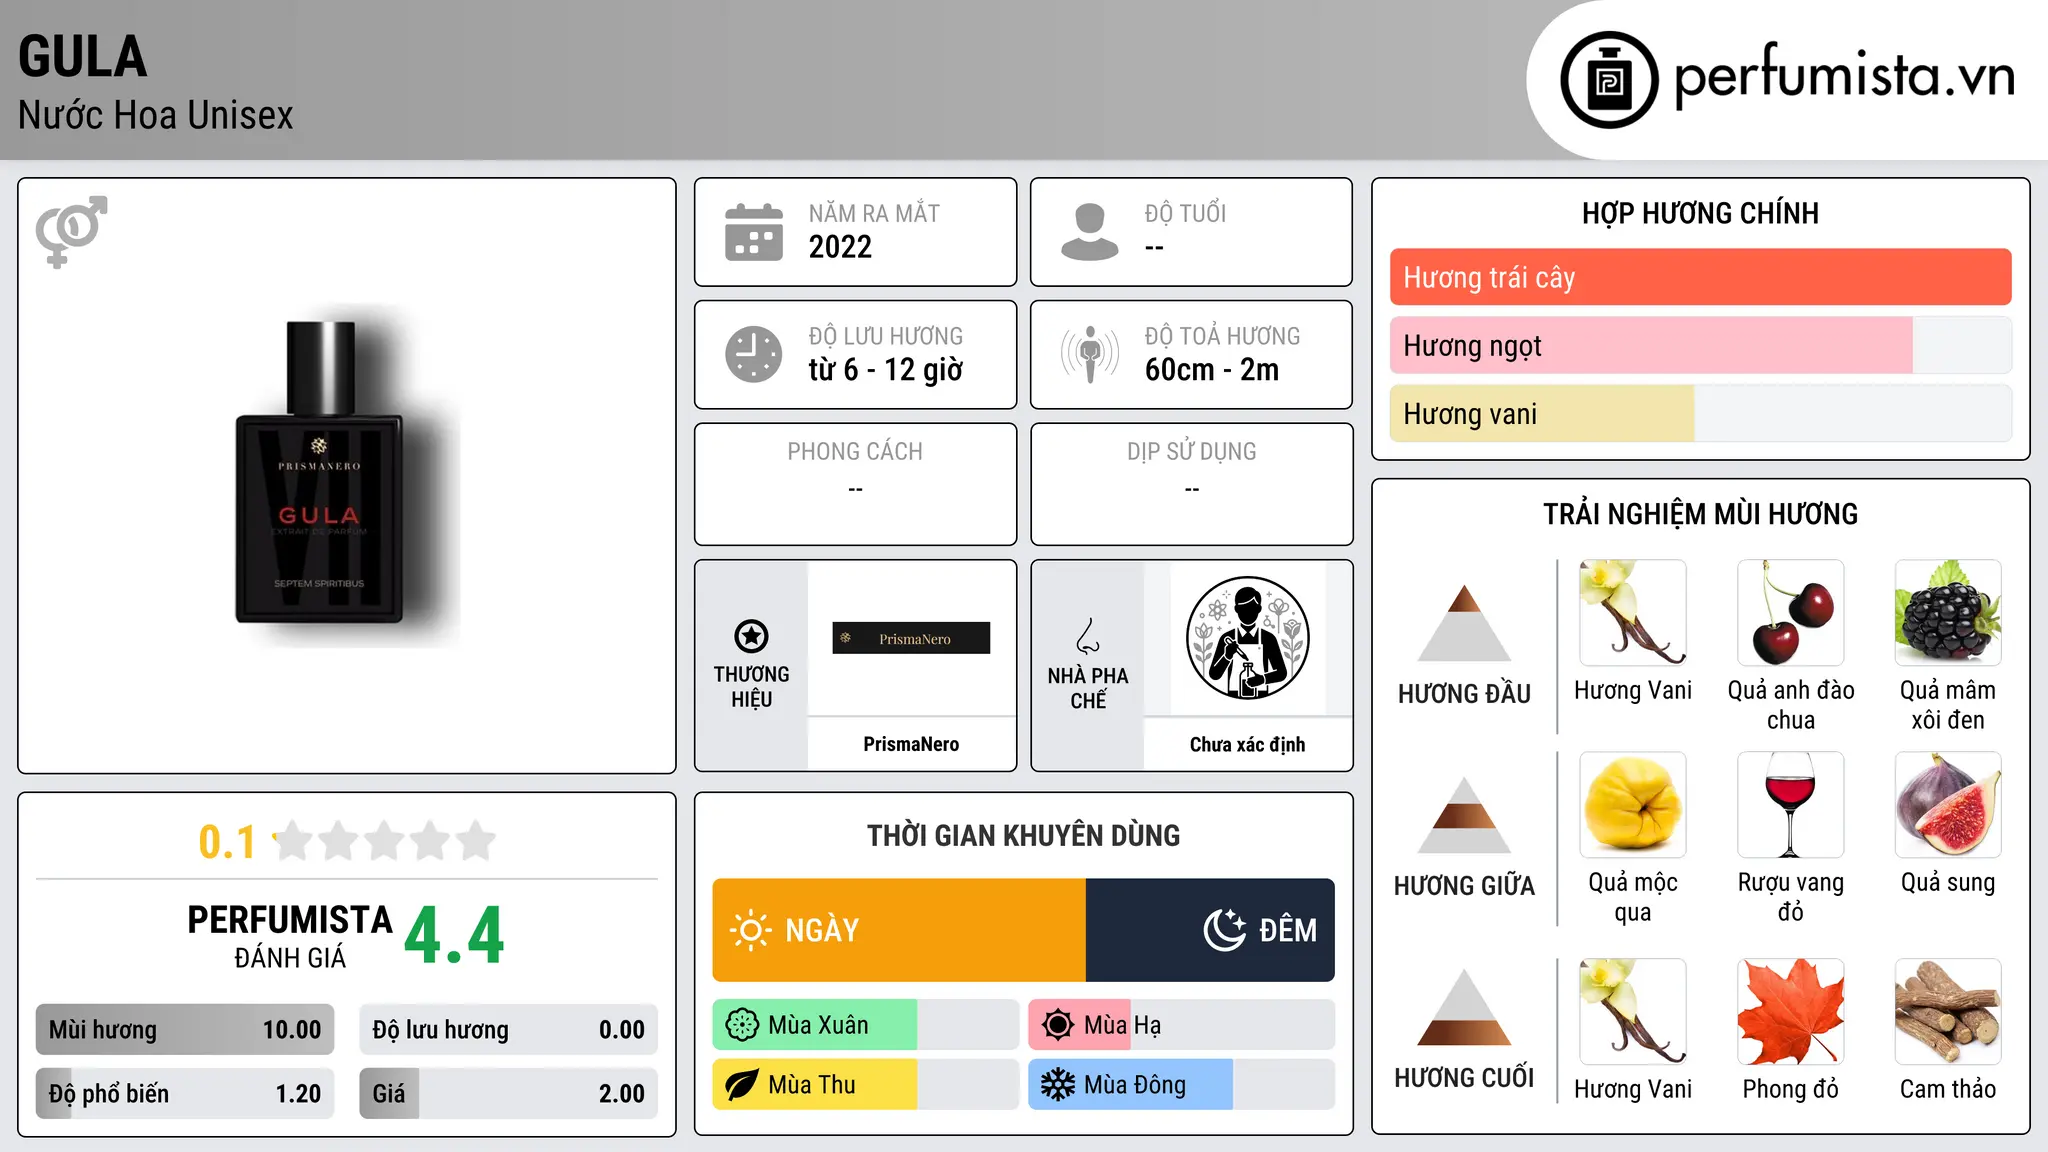Click the sun icon beside Mùa Hạ
Viewport: 2048px width, 1152px height.
[x=1058, y=1025]
